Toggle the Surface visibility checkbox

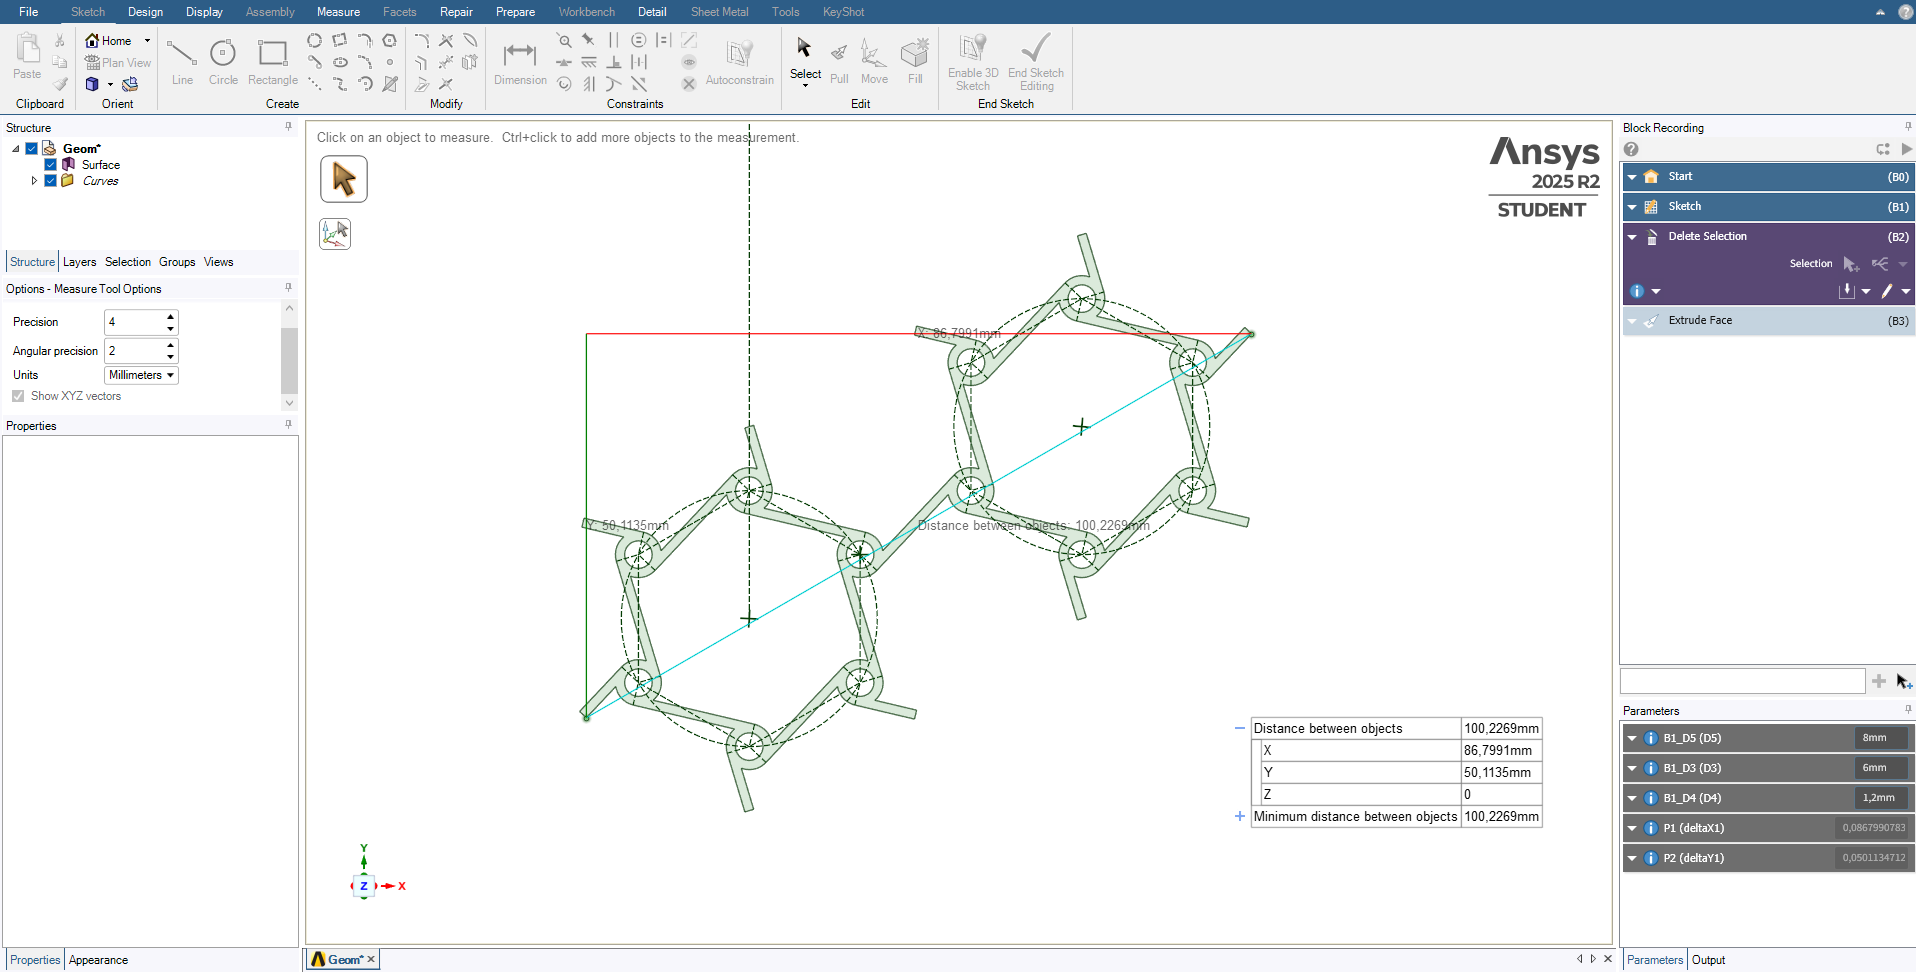(x=51, y=165)
